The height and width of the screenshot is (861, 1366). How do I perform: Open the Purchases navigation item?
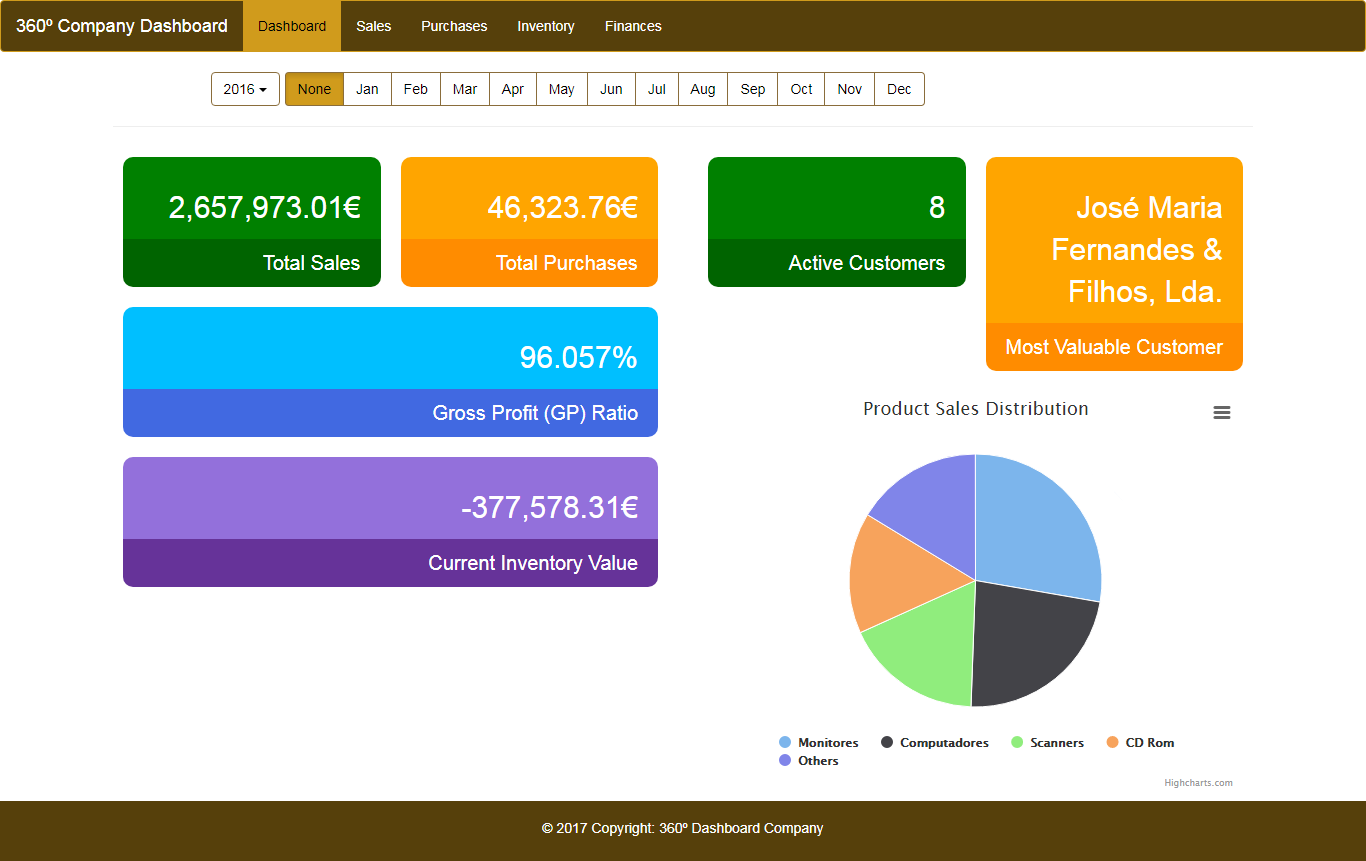[454, 26]
